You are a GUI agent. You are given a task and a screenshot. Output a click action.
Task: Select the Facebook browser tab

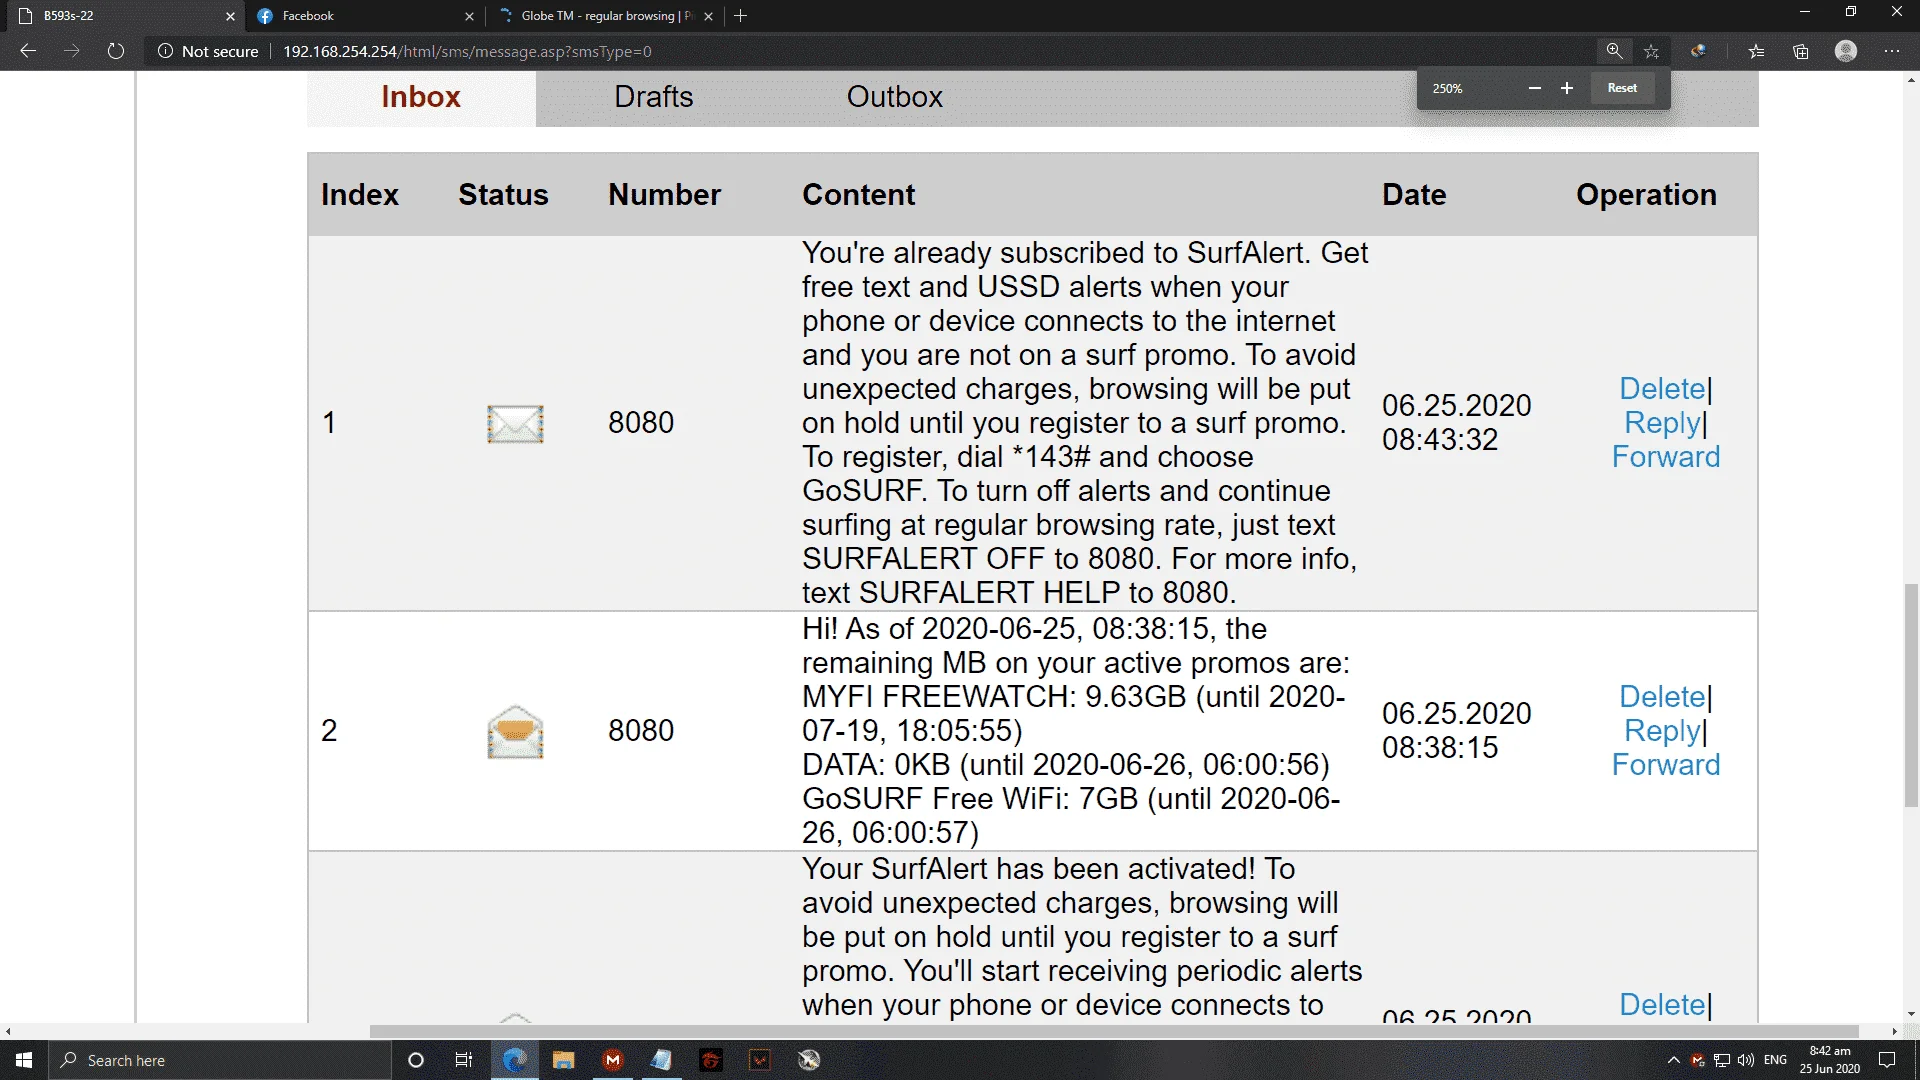tap(365, 16)
